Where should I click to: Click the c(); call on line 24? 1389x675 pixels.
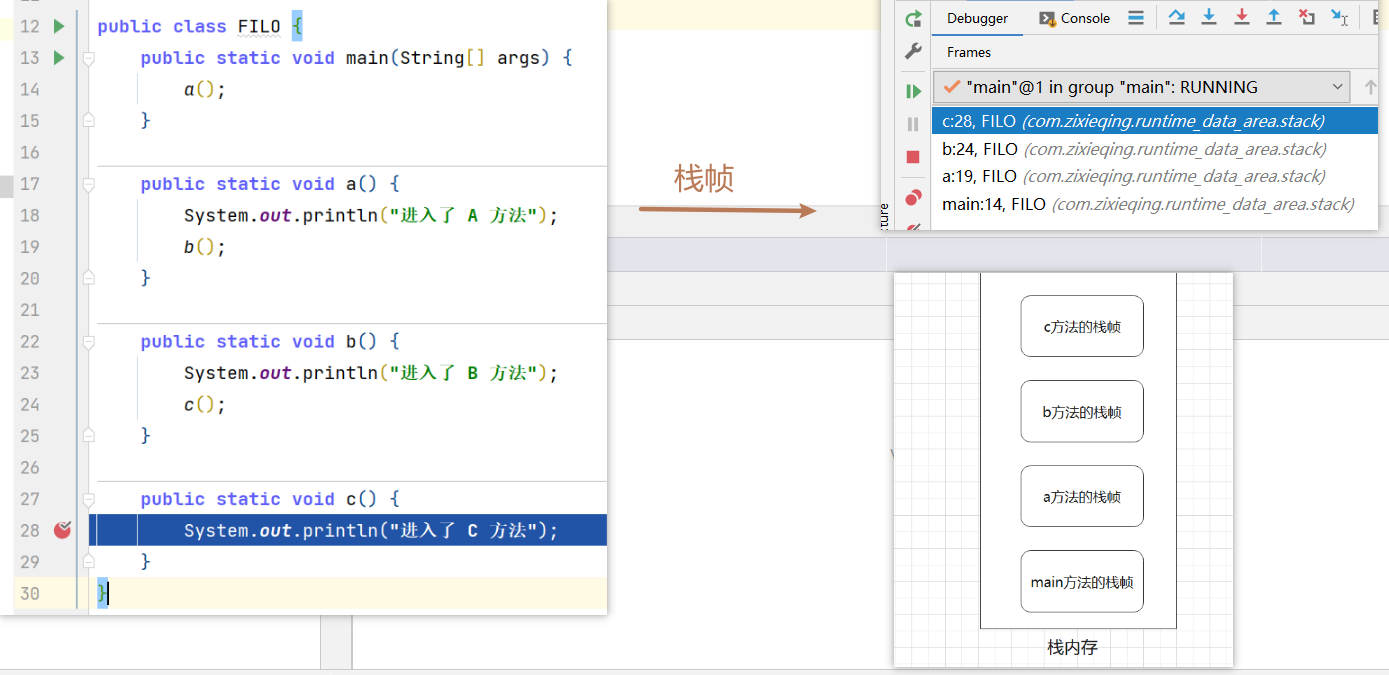pos(205,404)
